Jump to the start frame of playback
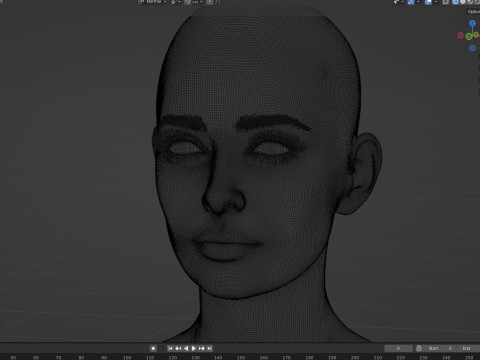This screenshot has height=360, width=480. (170, 348)
